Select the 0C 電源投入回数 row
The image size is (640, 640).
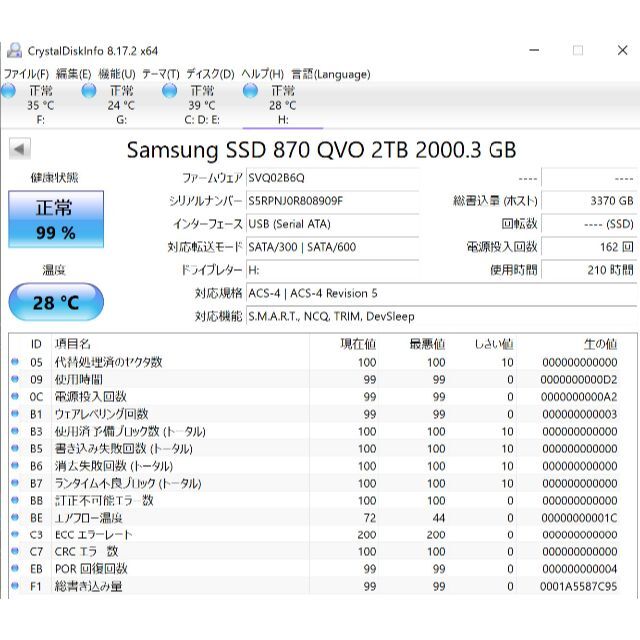314,397
